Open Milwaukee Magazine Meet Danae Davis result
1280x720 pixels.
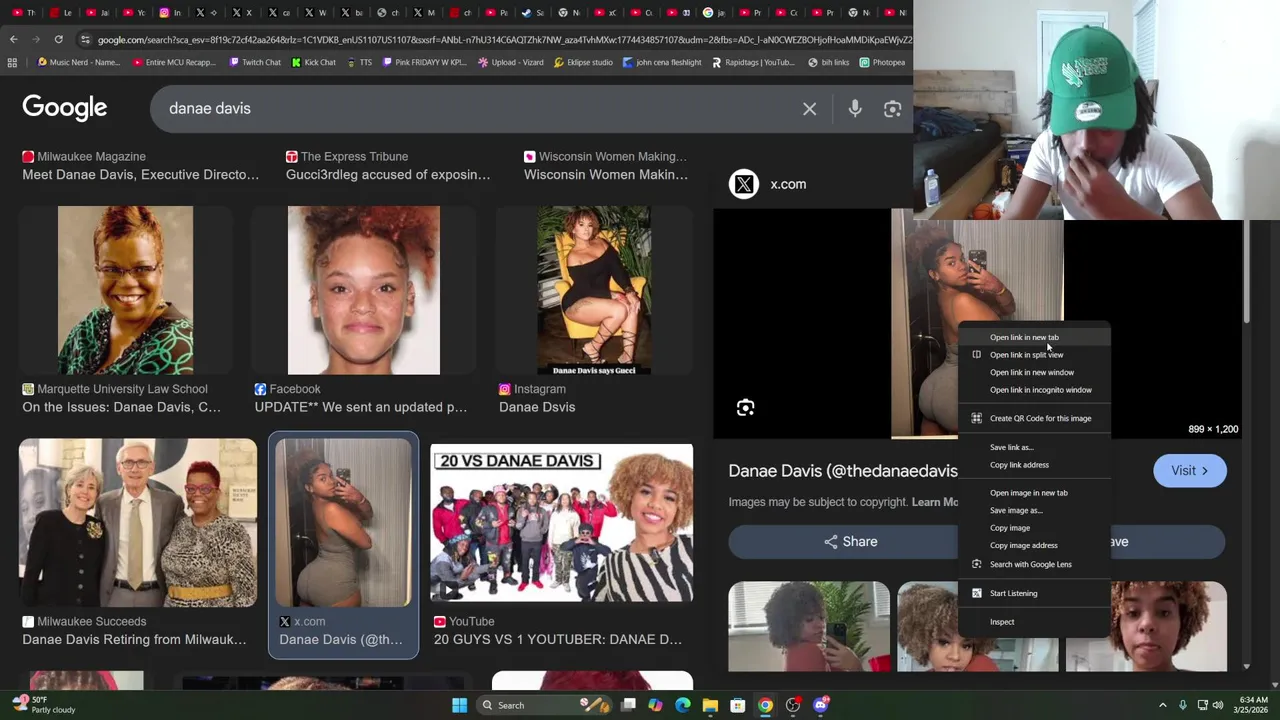tap(140, 166)
